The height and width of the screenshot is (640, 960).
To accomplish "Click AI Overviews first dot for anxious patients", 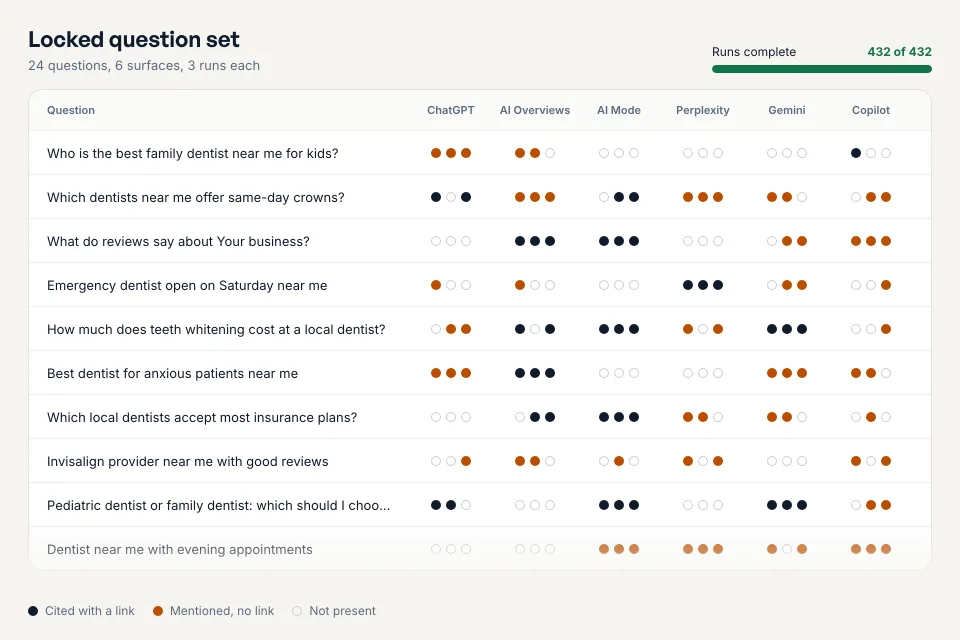I will coord(520,374).
